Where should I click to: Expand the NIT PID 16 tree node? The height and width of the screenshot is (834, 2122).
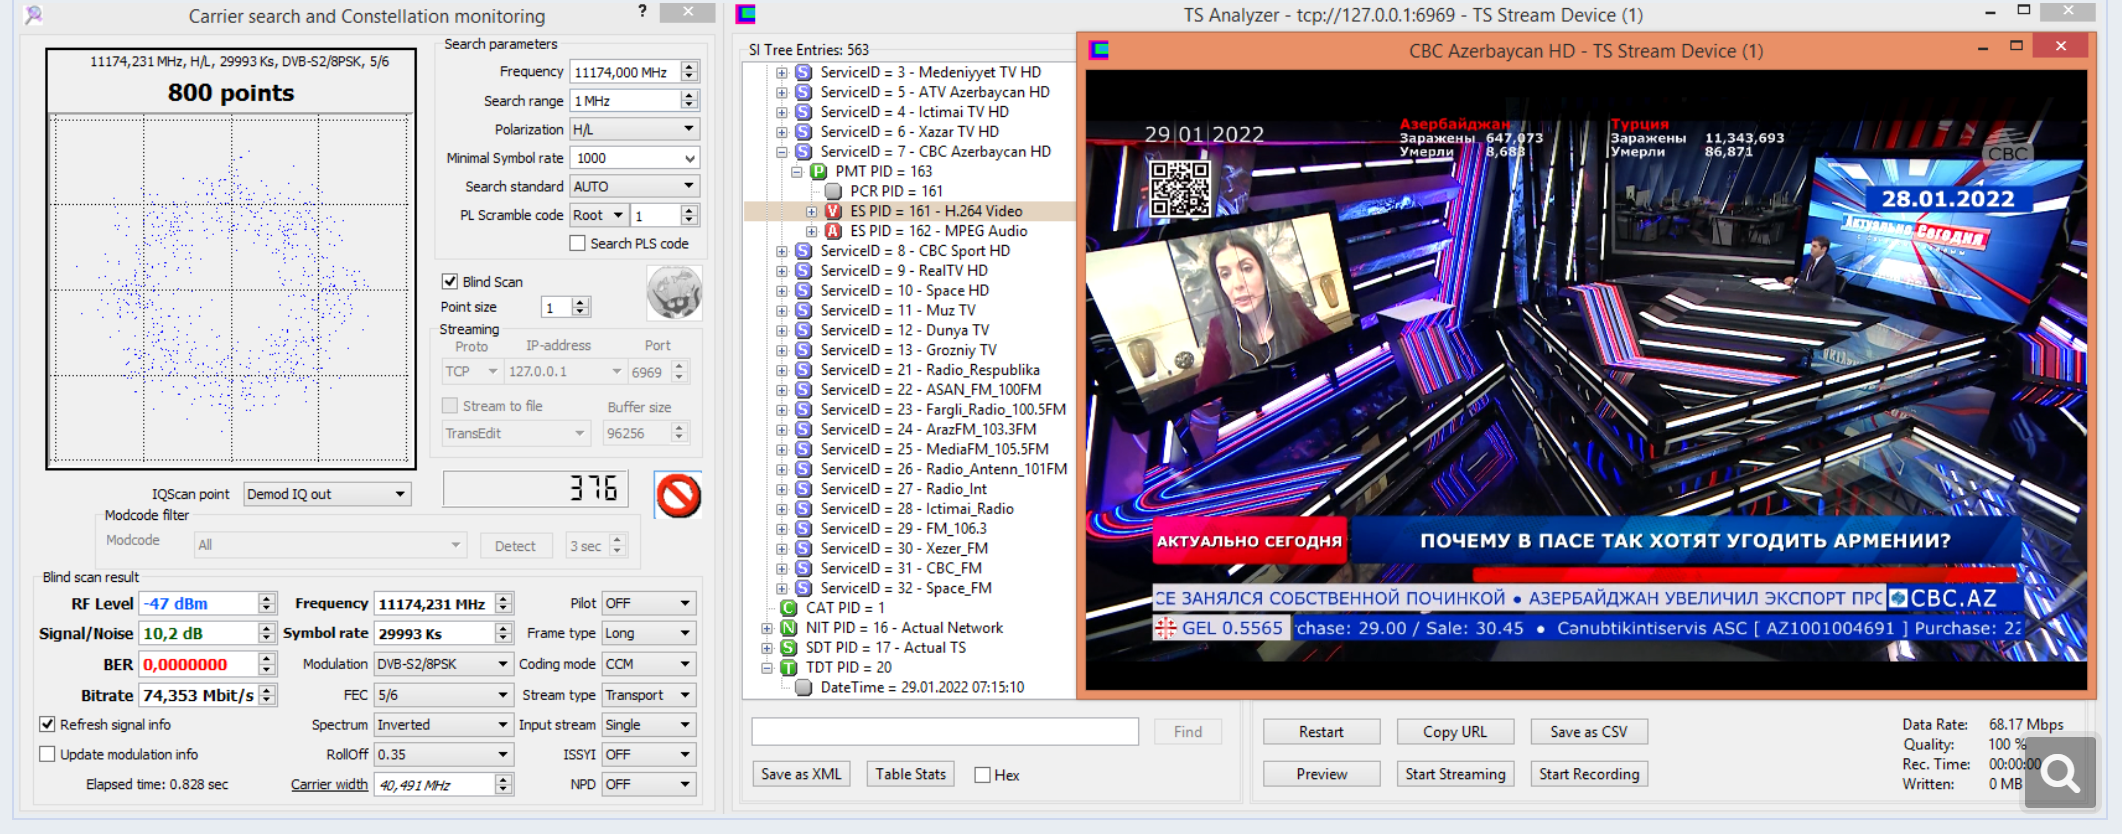coord(767,628)
